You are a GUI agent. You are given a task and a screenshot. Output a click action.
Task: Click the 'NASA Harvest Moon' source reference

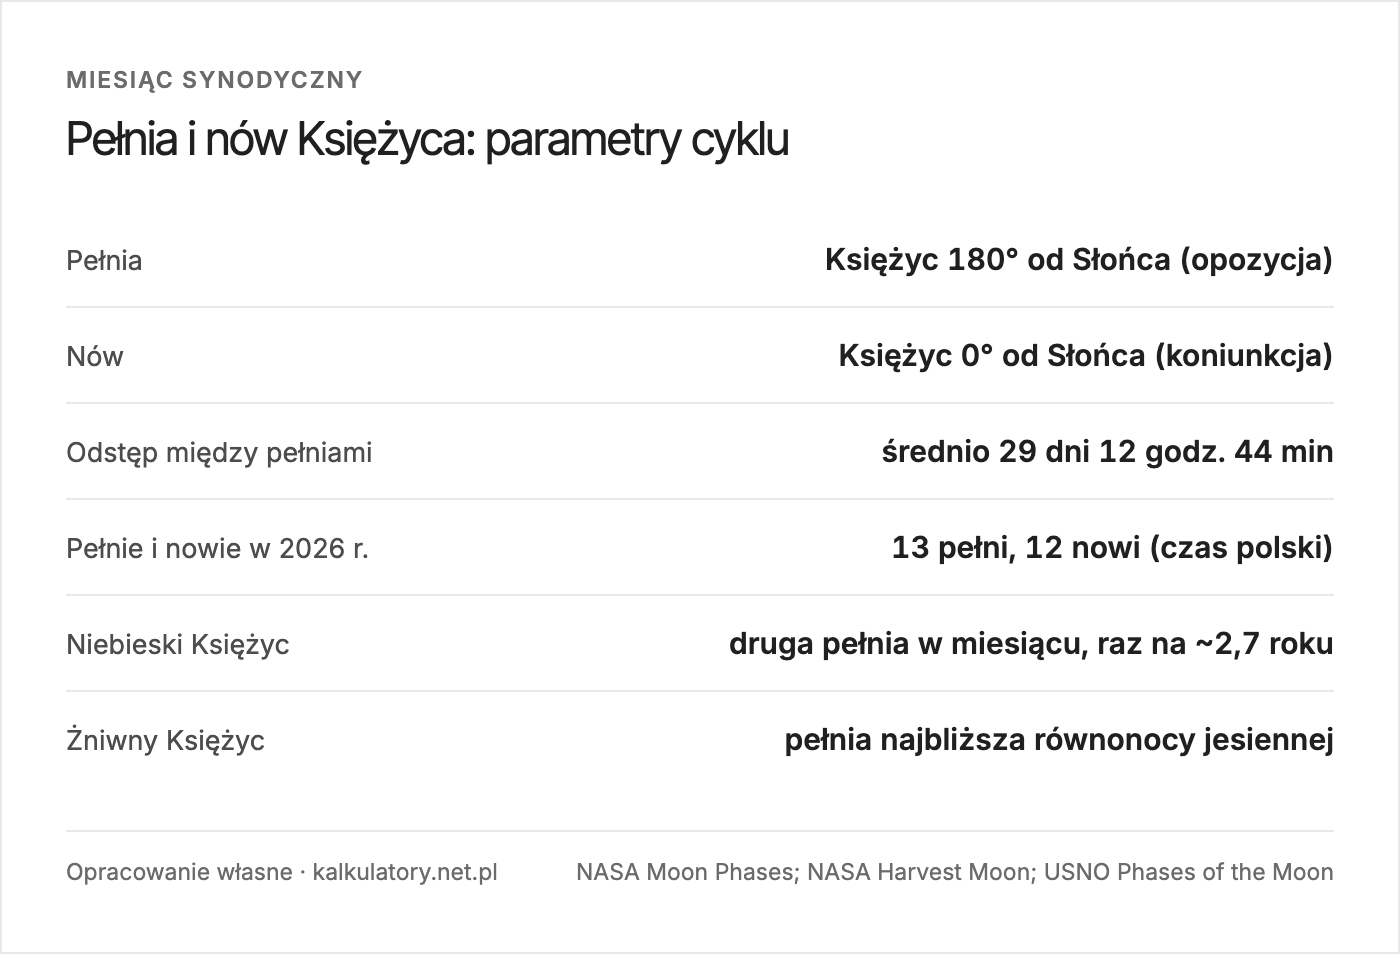coord(918,872)
